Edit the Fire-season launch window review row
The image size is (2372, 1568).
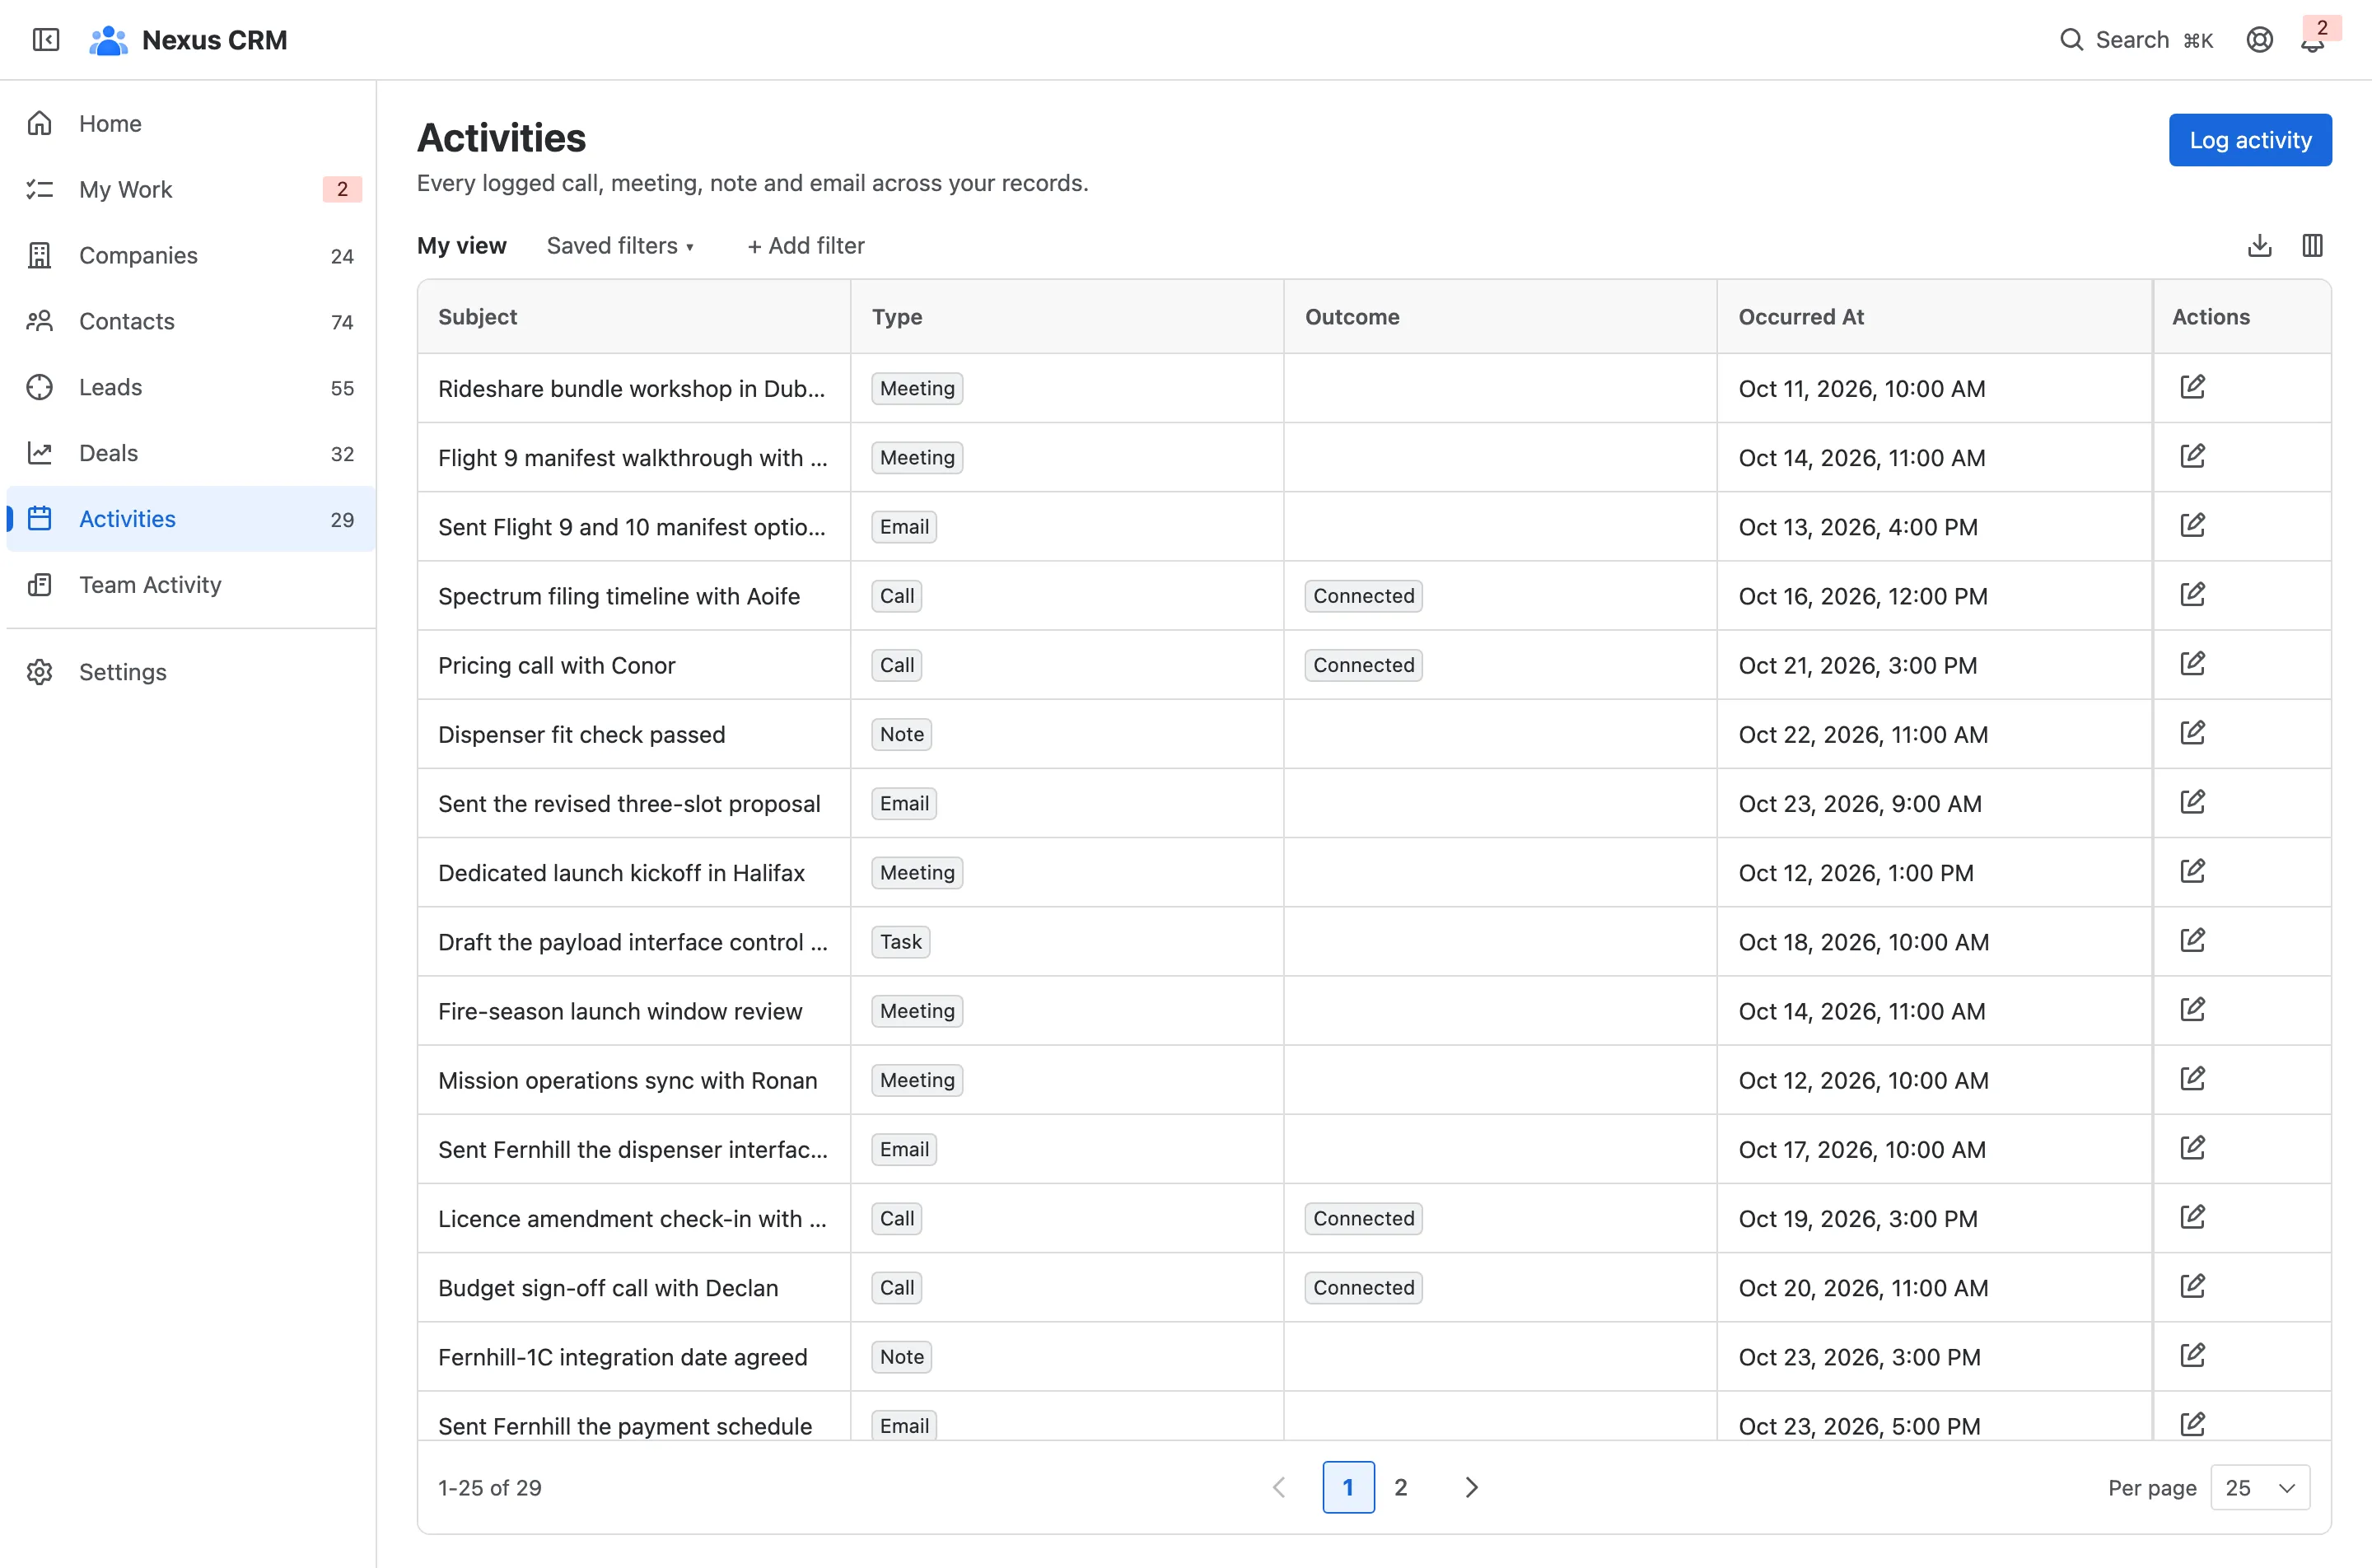click(x=2192, y=1010)
